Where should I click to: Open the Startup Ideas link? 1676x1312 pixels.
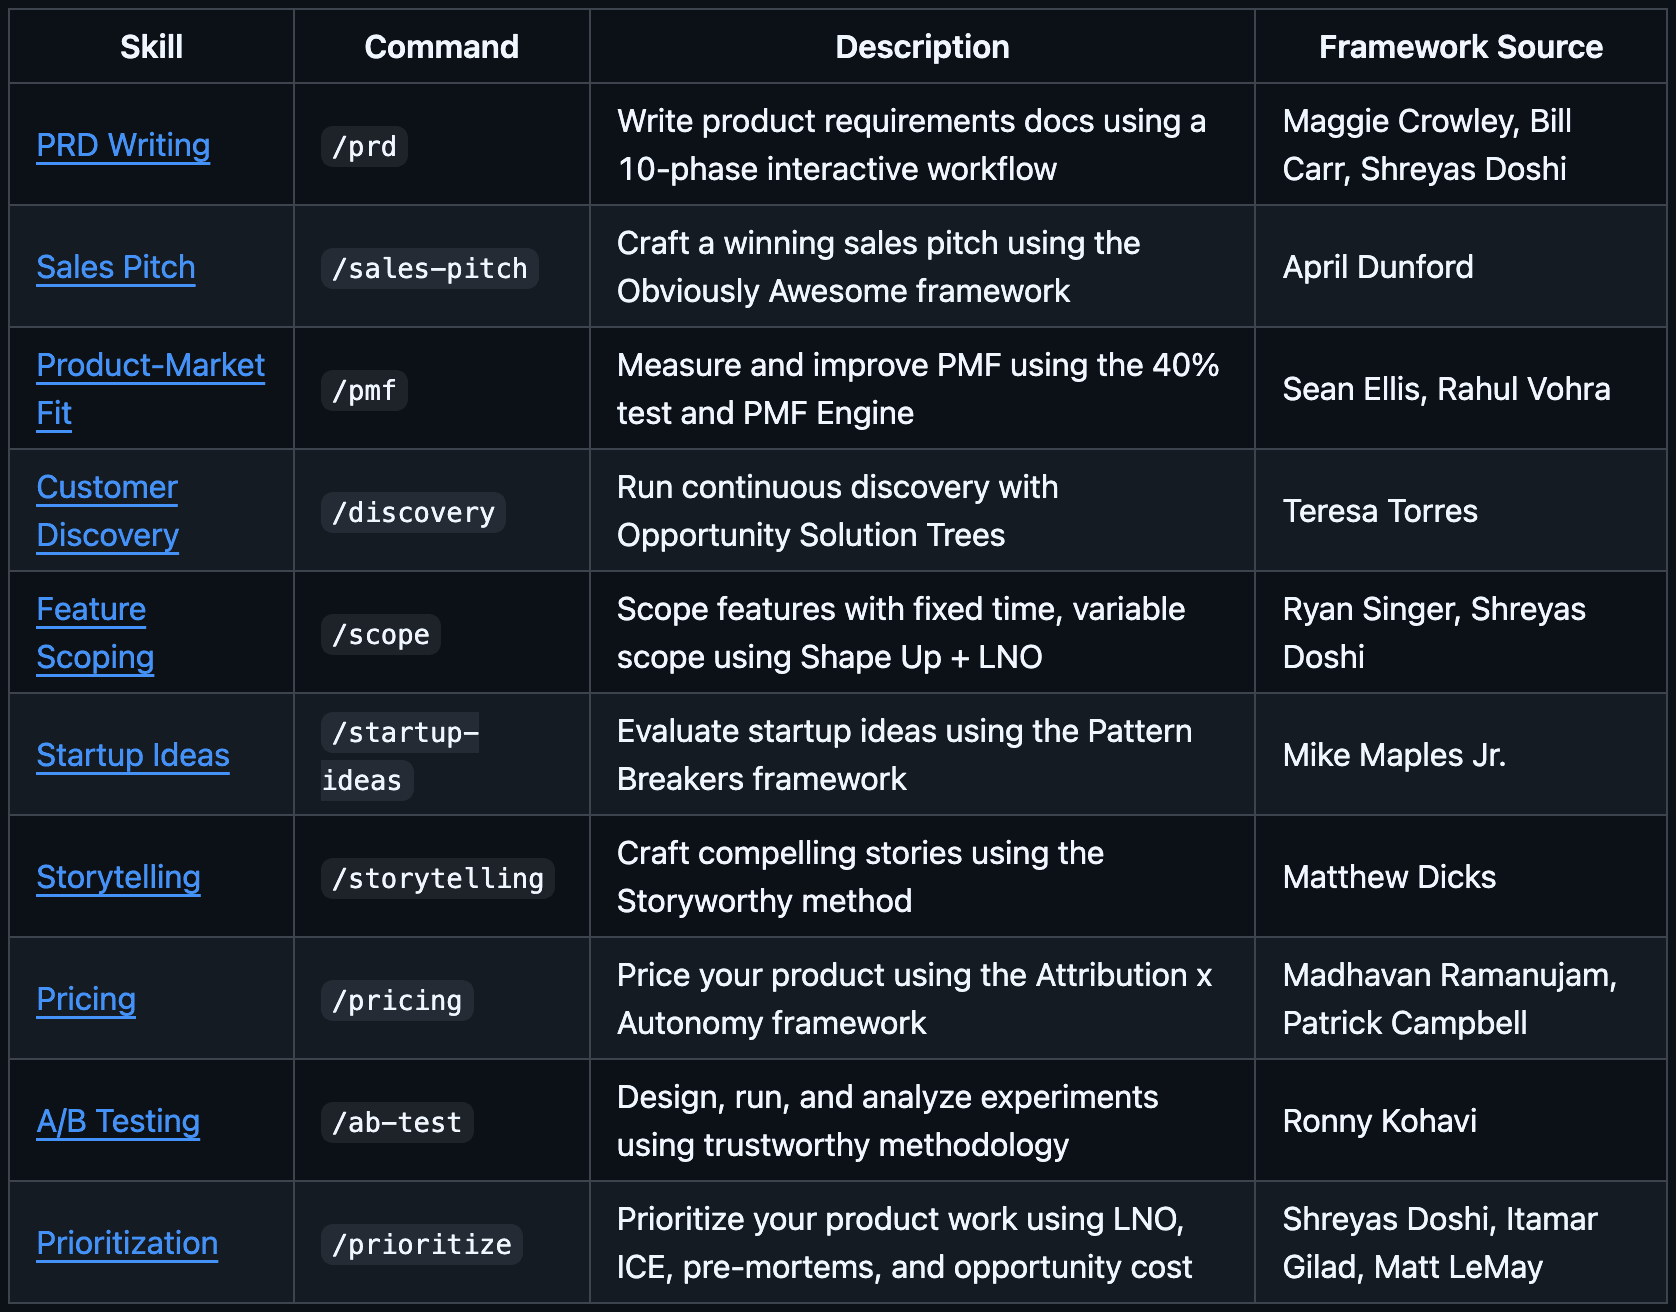click(x=133, y=755)
